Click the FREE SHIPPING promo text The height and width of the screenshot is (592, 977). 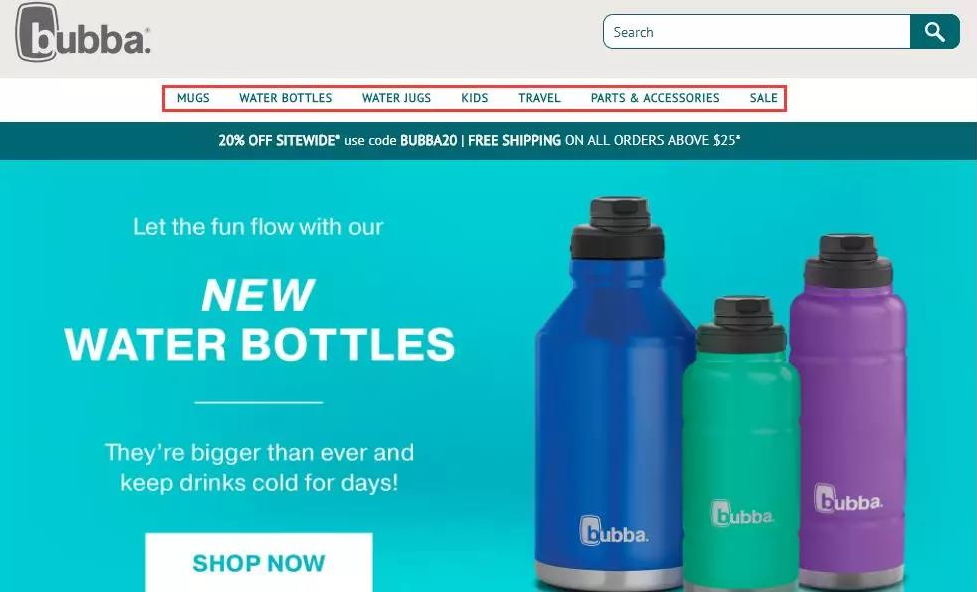tap(514, 141)
